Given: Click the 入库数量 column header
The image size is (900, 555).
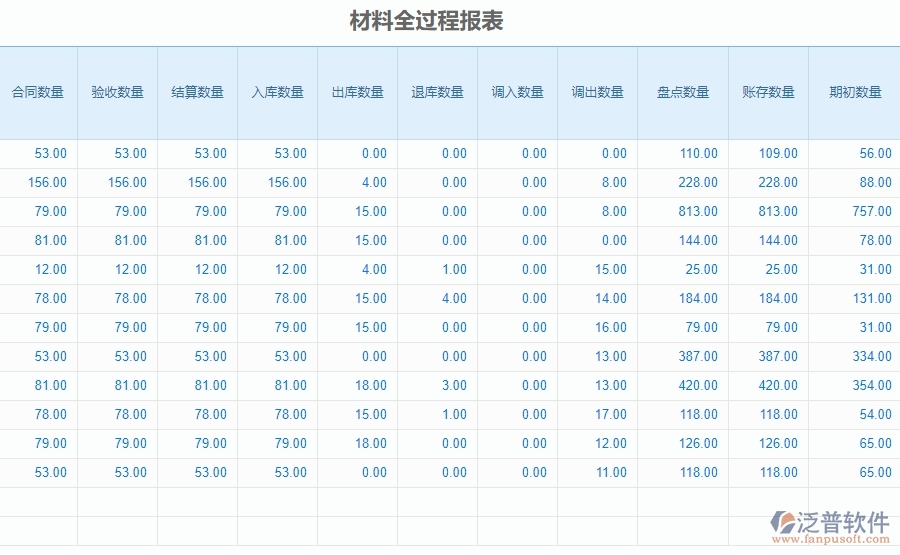Looking at the screenshot, I should pyautogui.click(x=277, y=92).
